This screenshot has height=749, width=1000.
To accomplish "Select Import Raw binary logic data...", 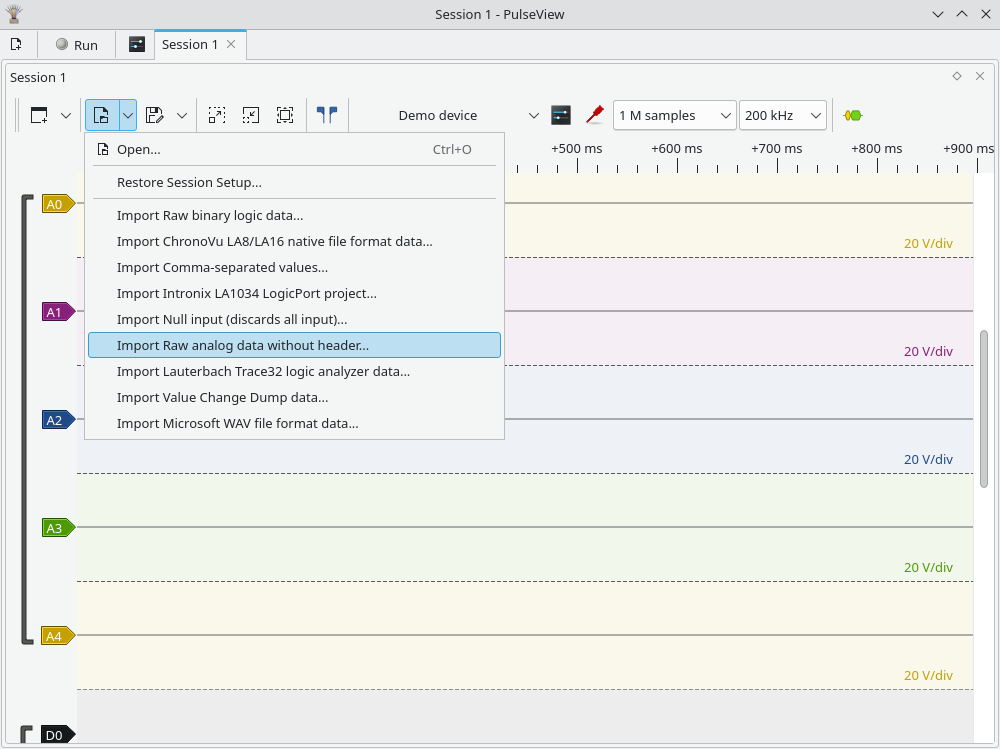I will pyautogui.click(x=294, y=216).
